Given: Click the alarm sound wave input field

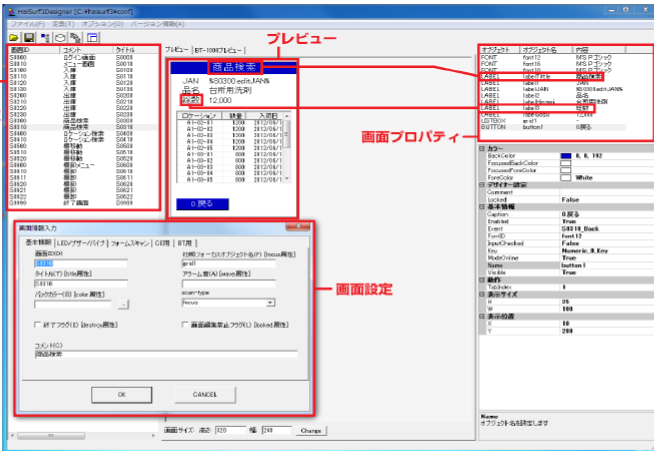Looking at the screenshot, I should (x=229, y=284).
